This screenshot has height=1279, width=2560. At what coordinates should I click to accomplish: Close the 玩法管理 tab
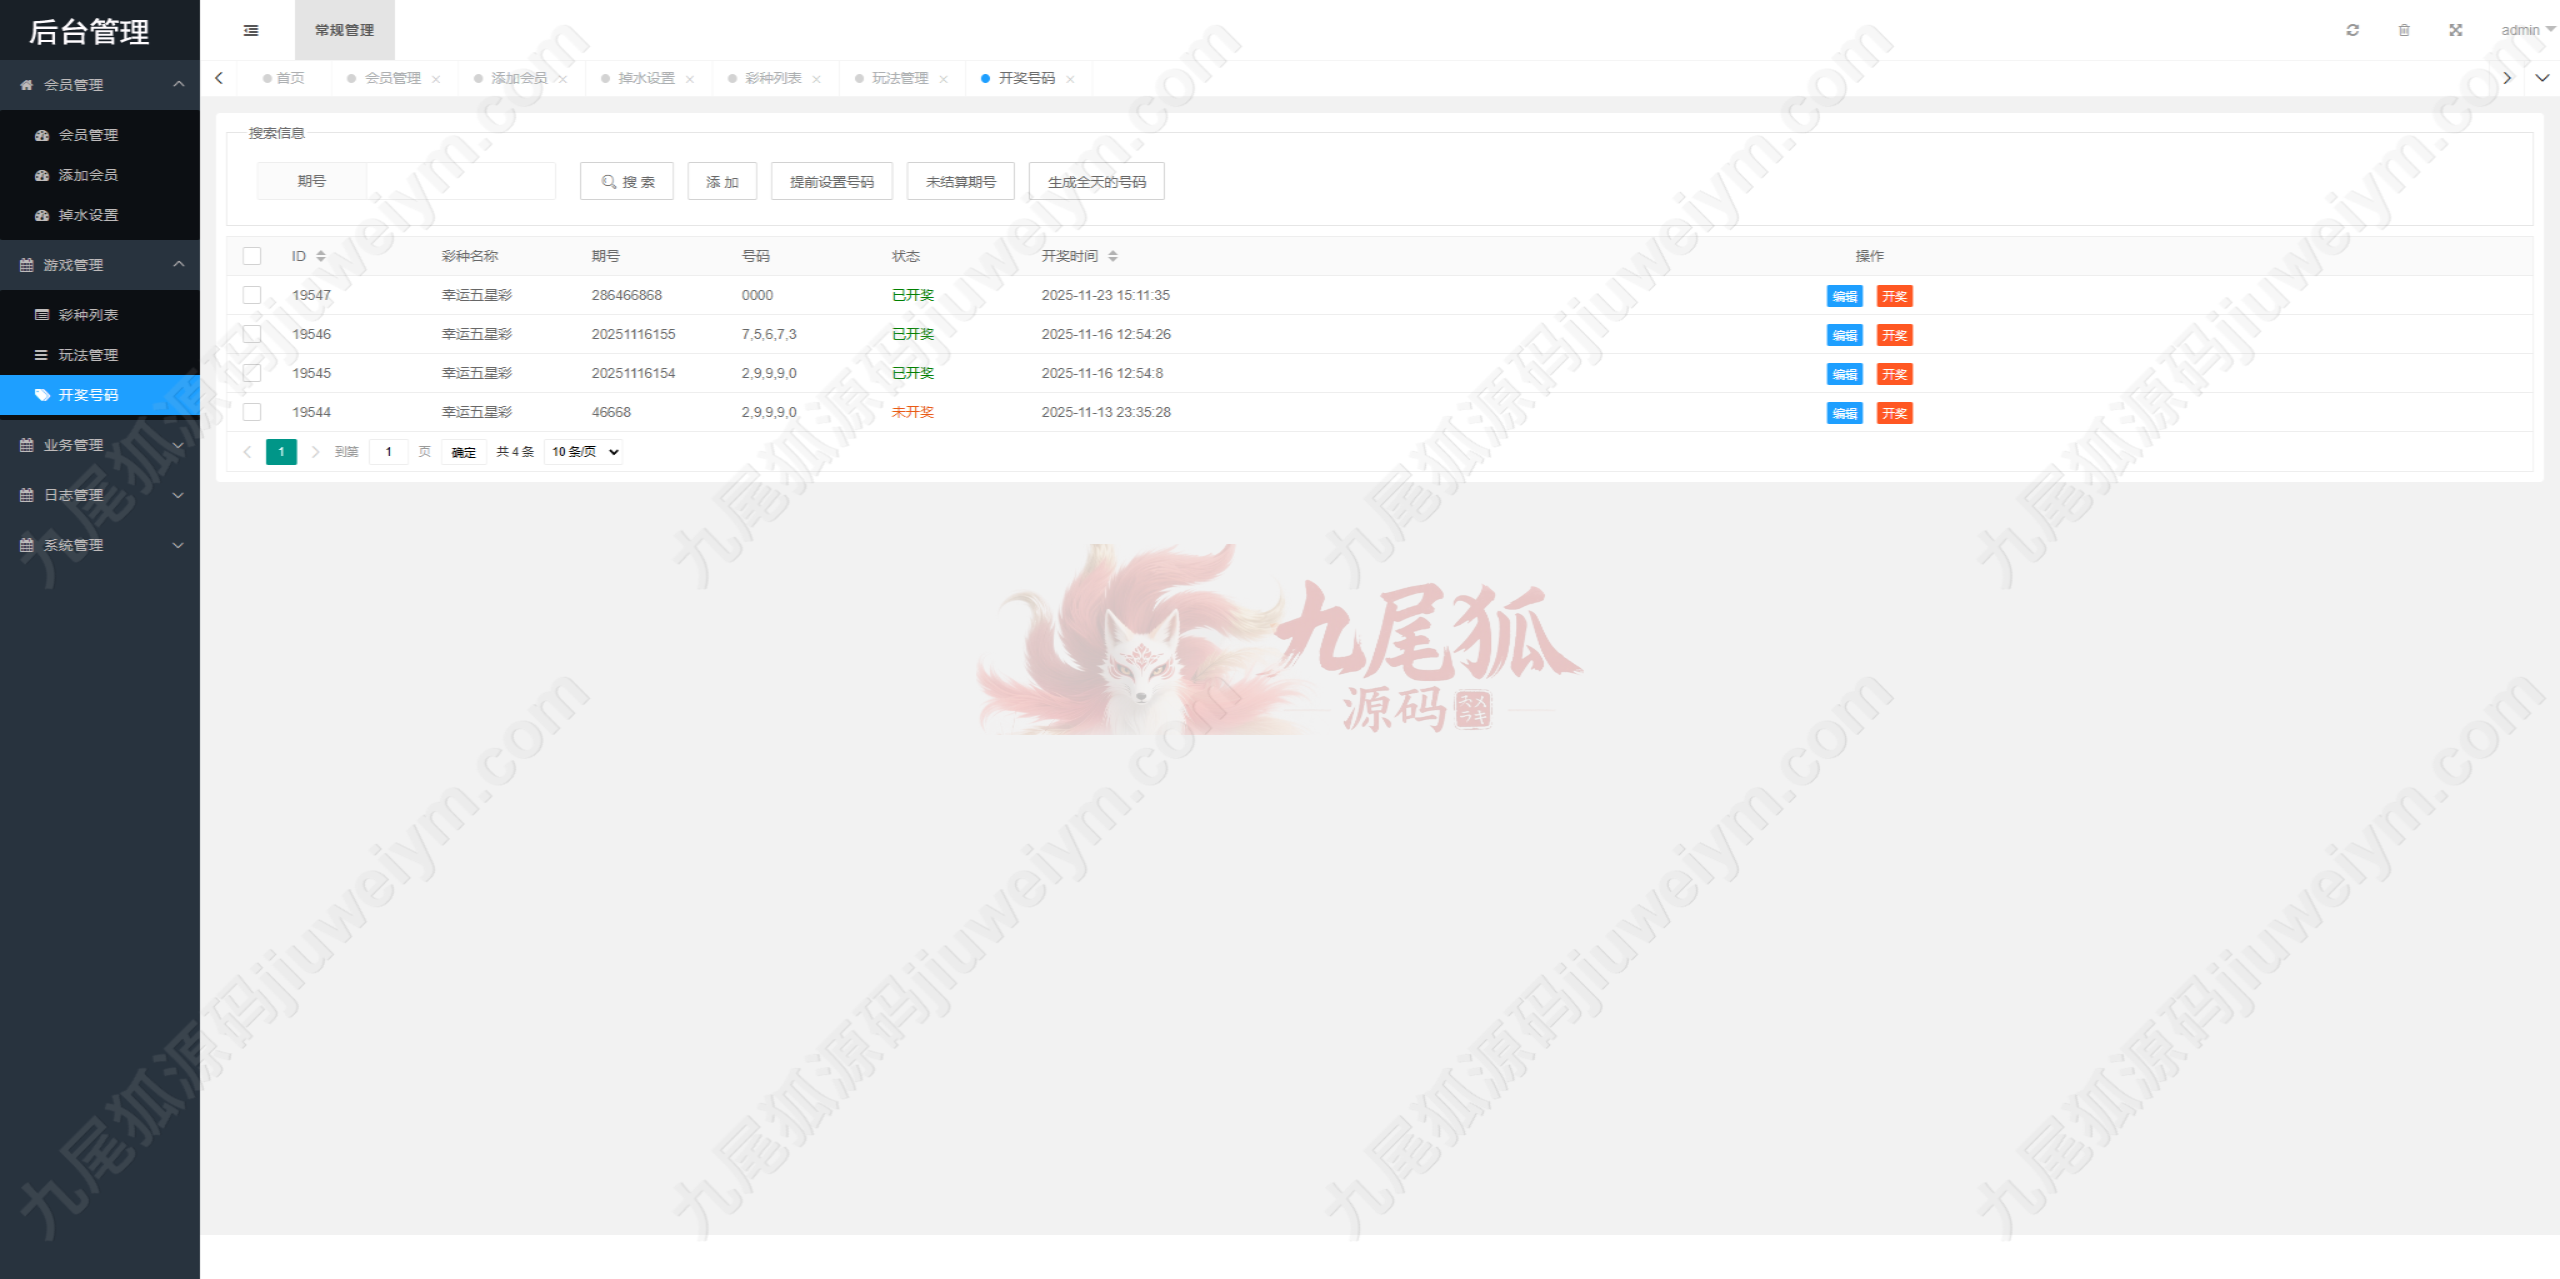(943, 79)
